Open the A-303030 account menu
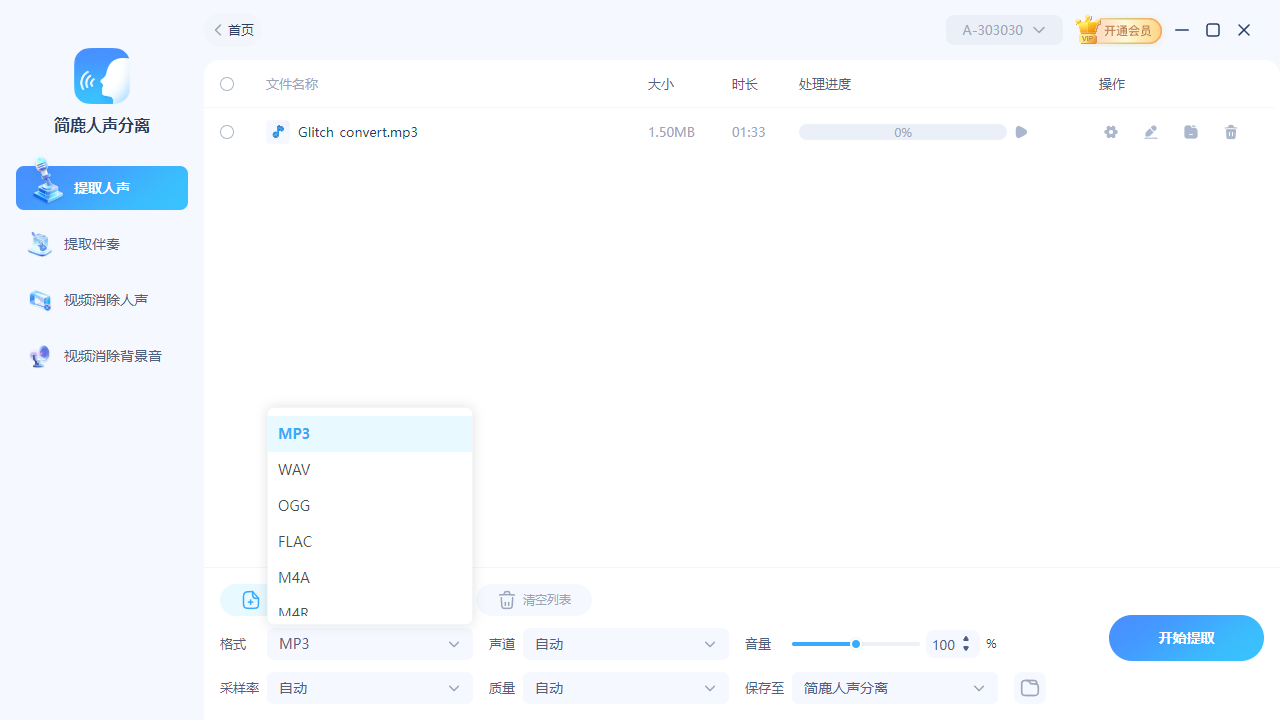Screen dimensions: 1280x720 (x=1003, y=30)
